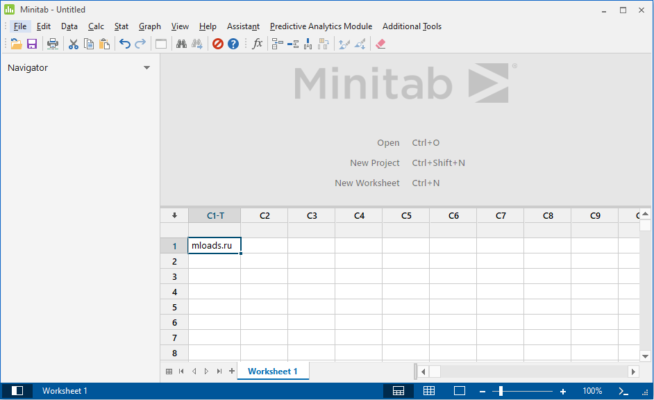Click the Undo arrow icon
This screenshot has height=400, width=654.
(125, 44)
